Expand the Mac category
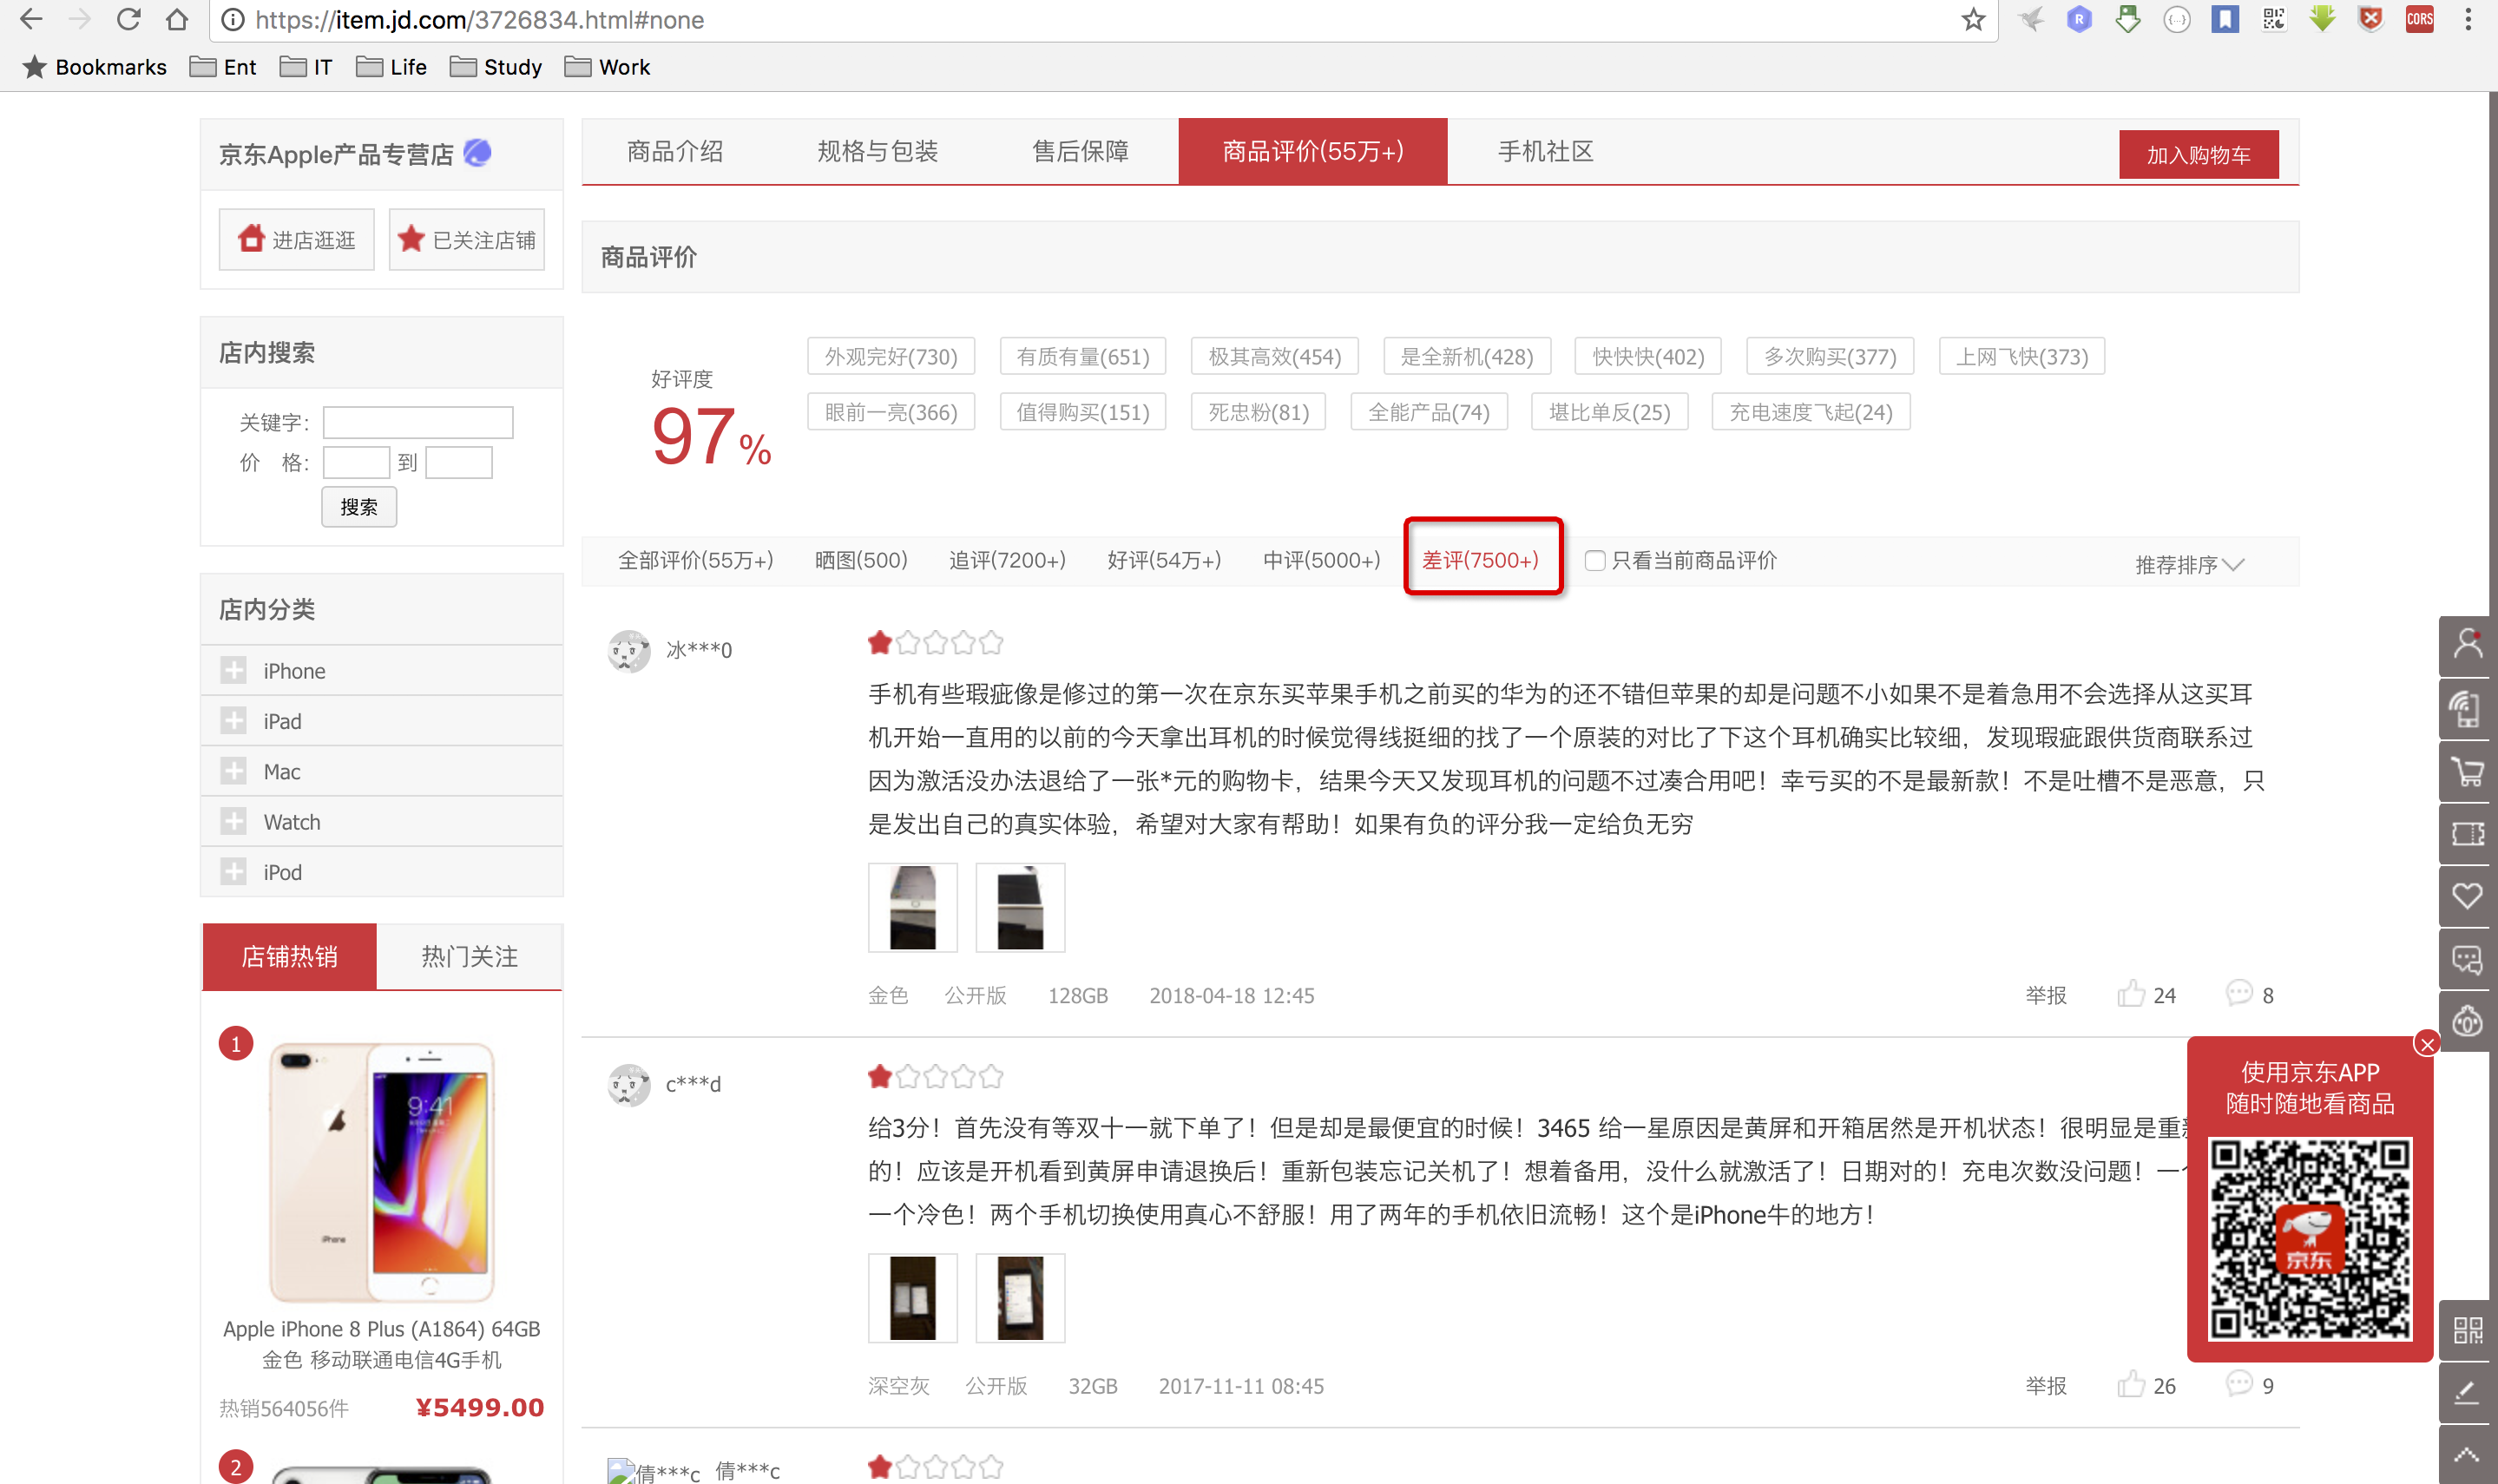2498x1484 pixels. pyautogui.click(x=234, y=771)
